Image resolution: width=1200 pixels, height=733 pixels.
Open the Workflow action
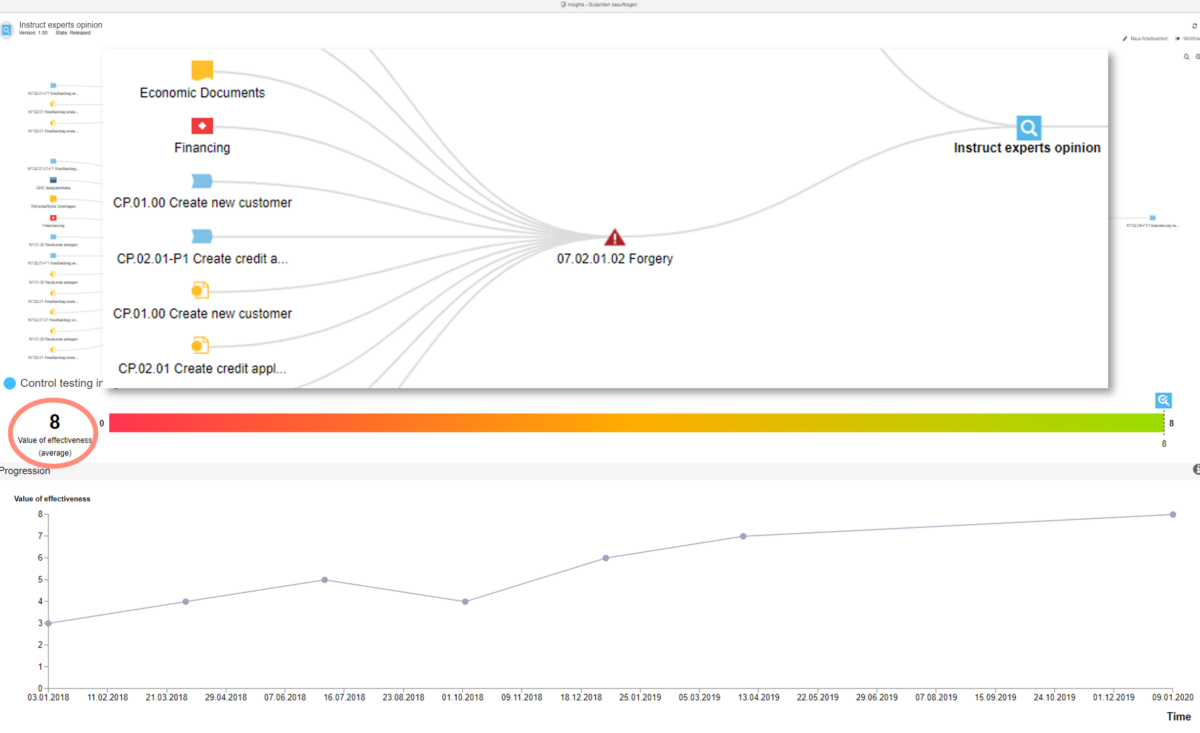pos(1188,39)
